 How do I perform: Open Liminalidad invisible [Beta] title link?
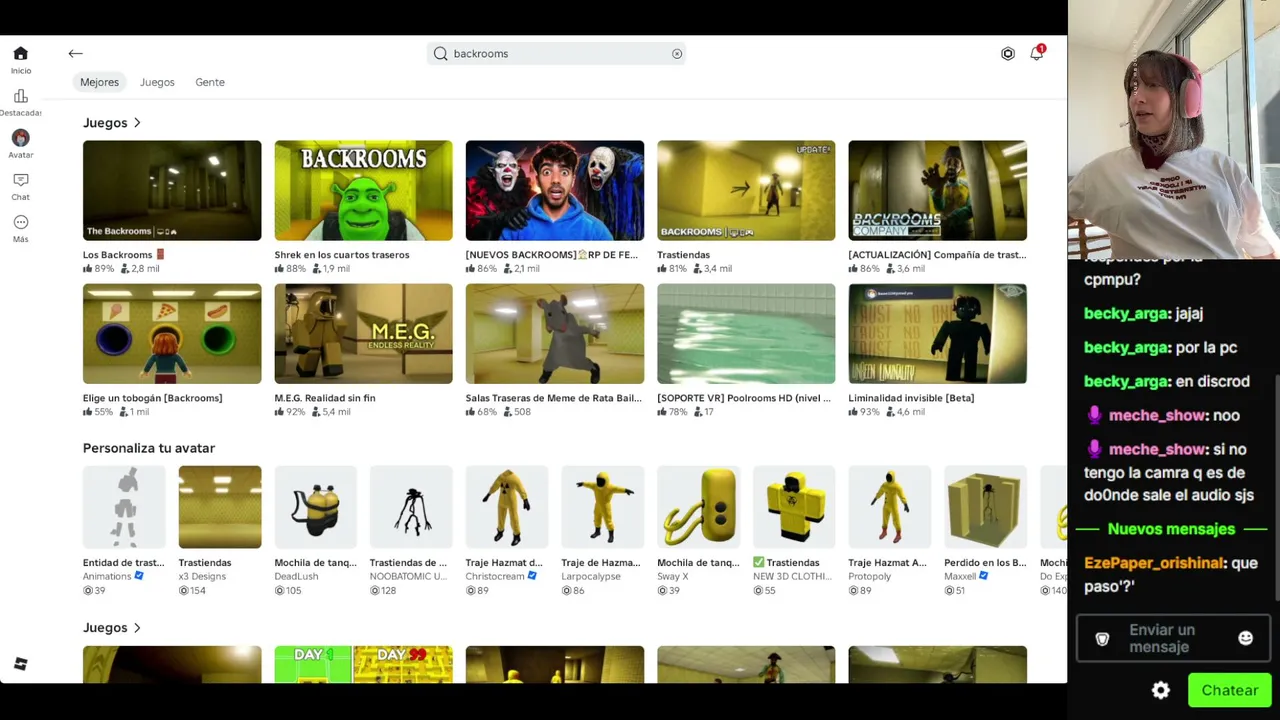(x=911, y=398)
